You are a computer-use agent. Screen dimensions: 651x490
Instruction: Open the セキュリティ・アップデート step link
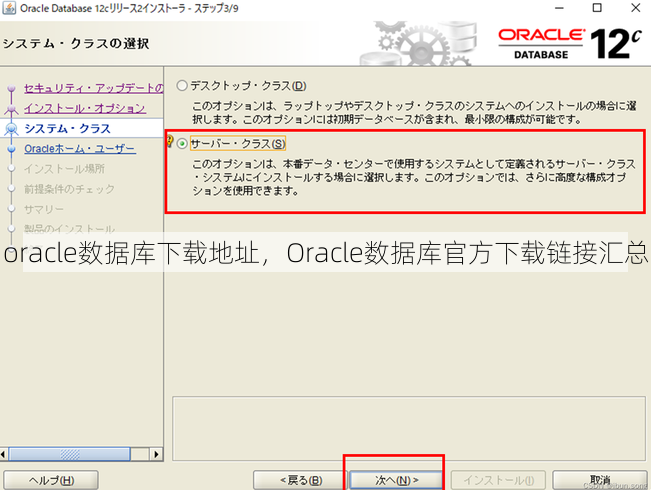point(93,88)
